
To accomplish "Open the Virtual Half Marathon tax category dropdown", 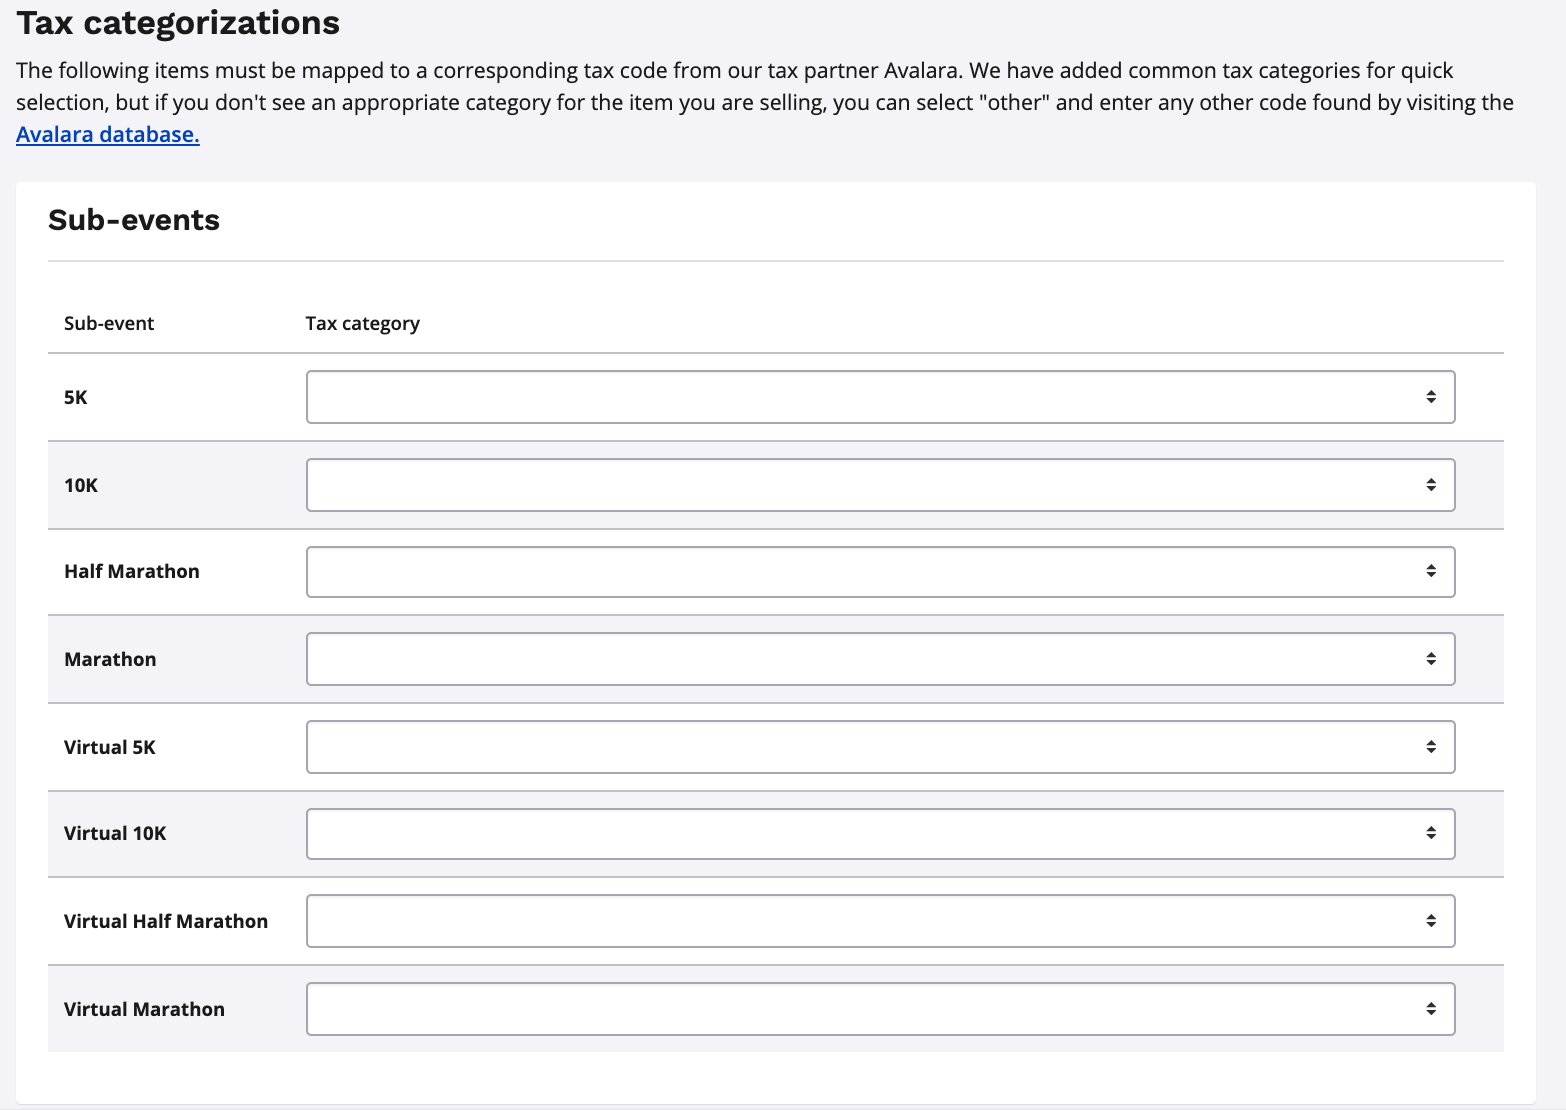I will (x=880, y=921).
